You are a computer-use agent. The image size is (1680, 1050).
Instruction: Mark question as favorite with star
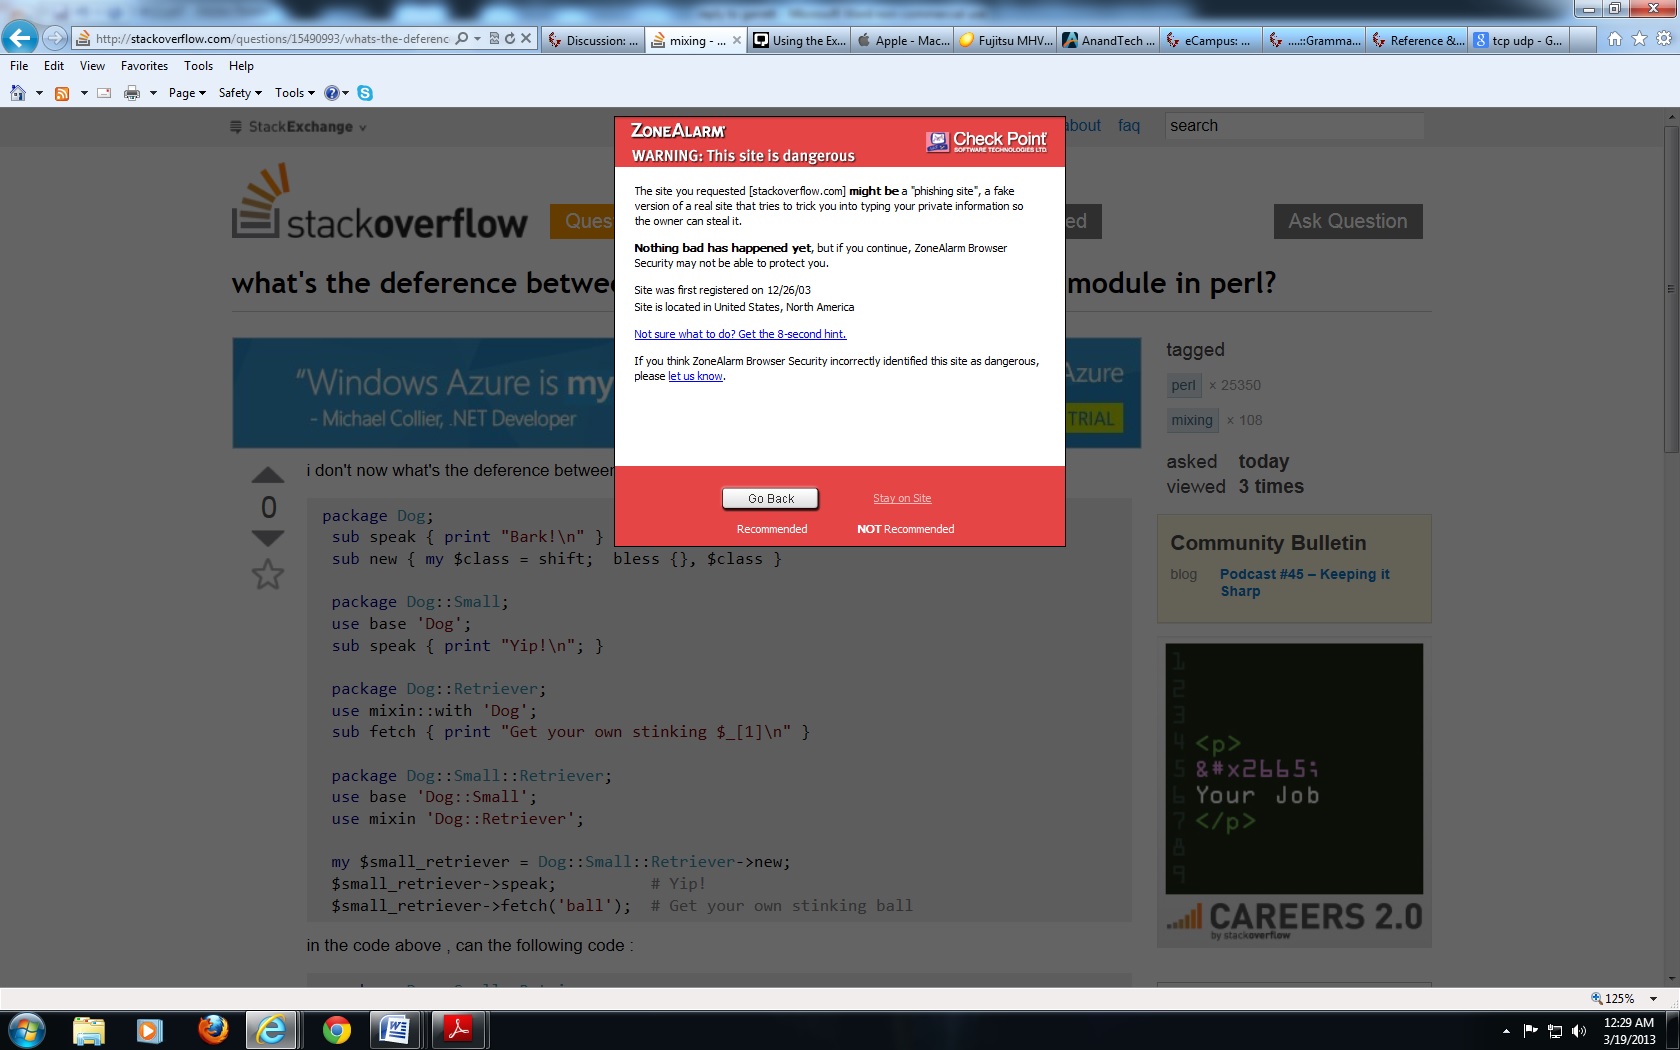tap(268, 574)
